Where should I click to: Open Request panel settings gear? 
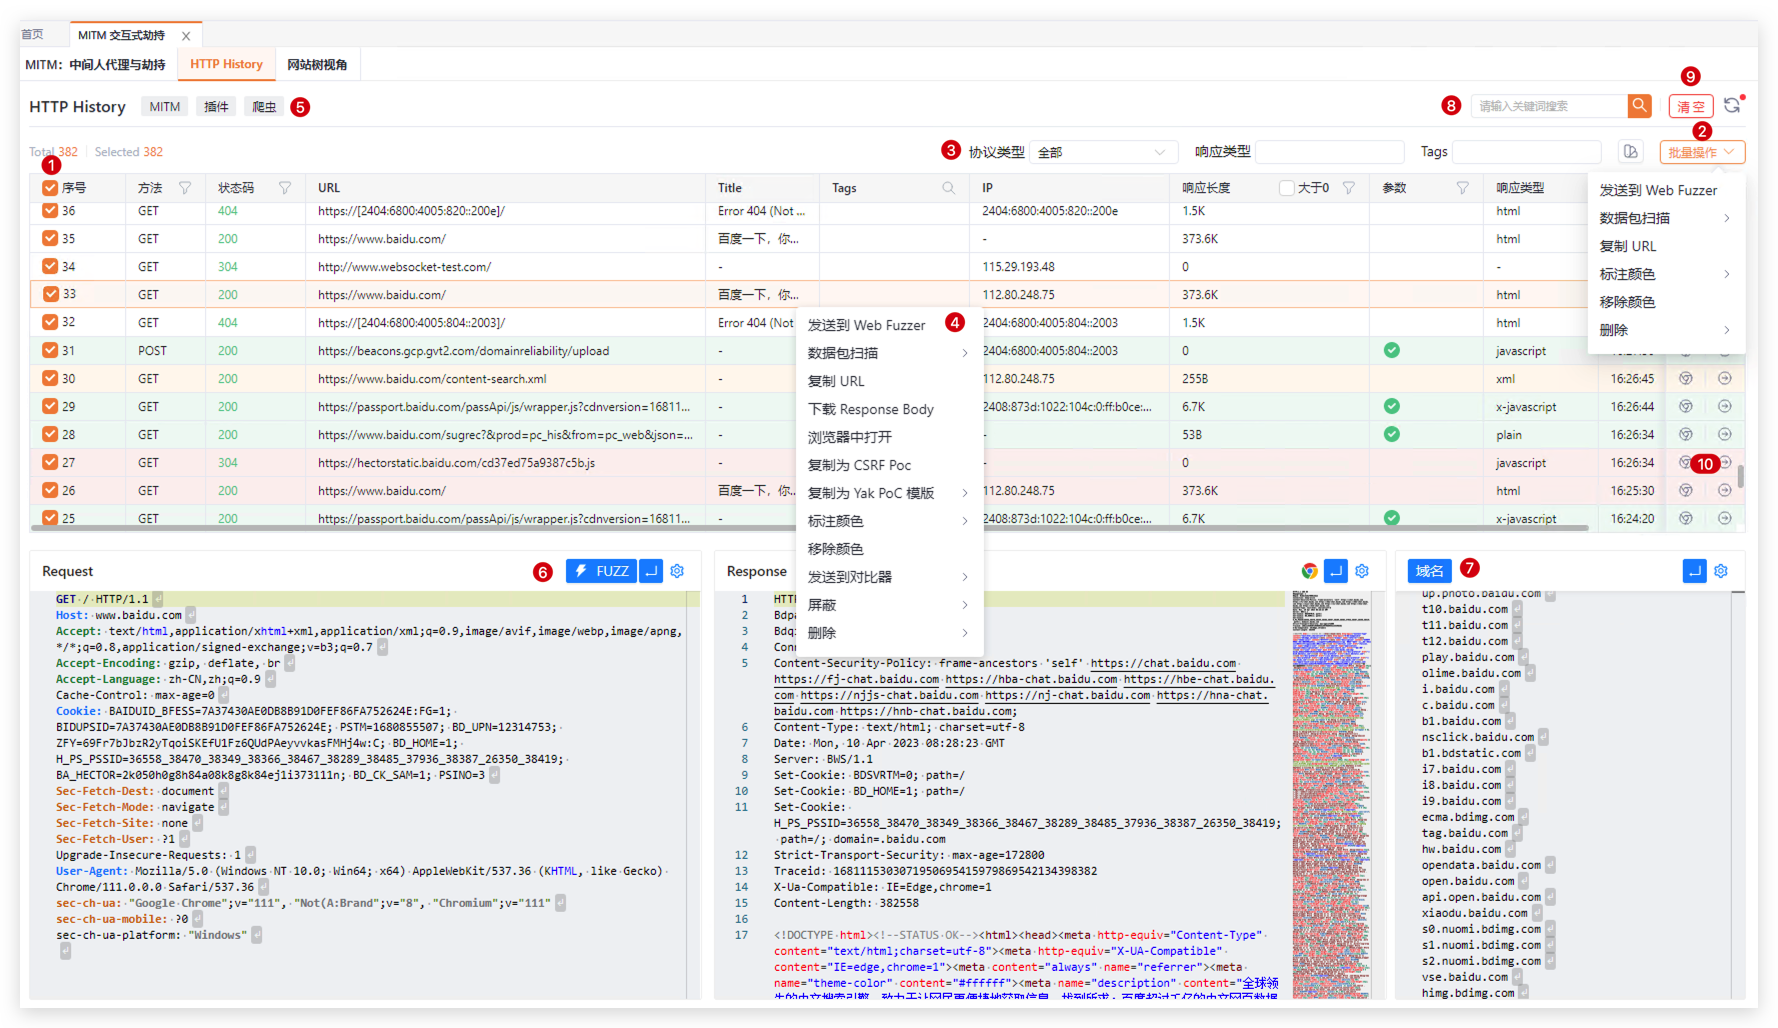[x=677, y=571]
